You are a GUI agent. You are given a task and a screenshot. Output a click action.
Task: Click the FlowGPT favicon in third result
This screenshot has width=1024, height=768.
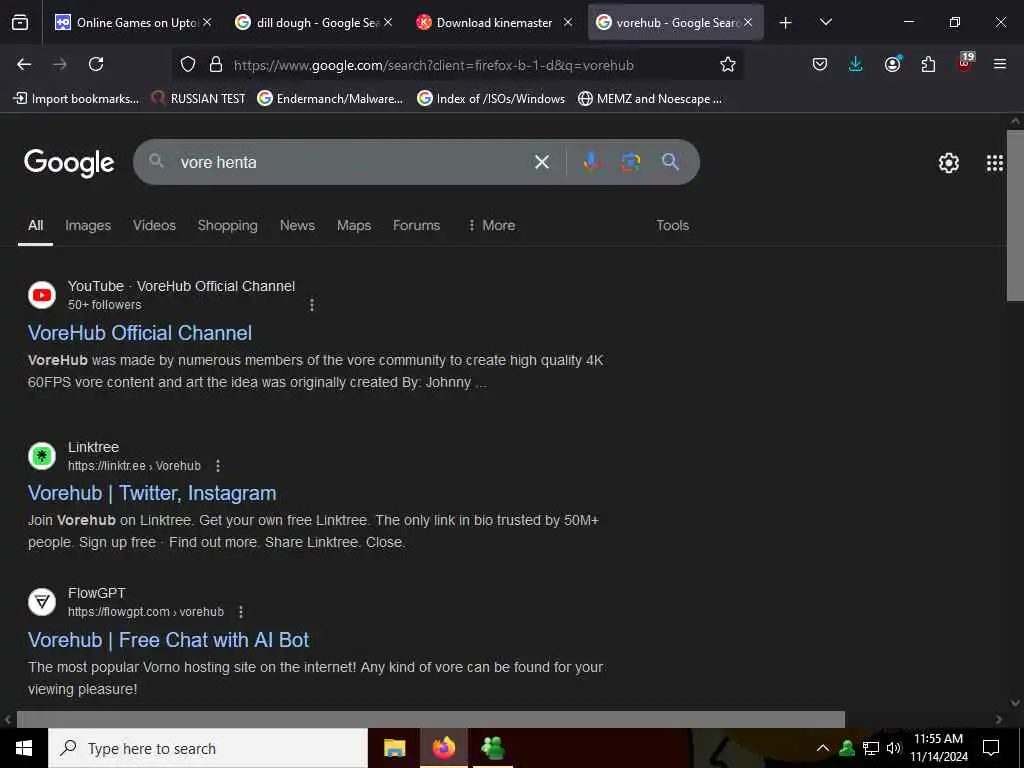42,601
